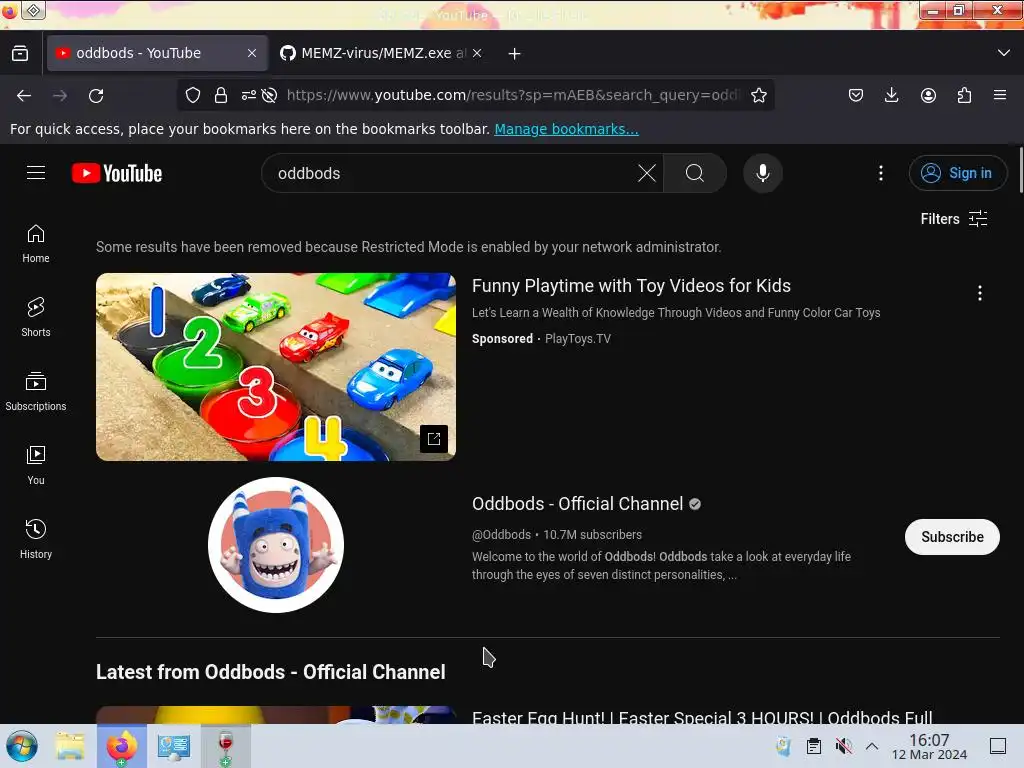Click the external link icon on ad thumbnail
The height and width of the screenshot is (768, 1024).
coord(434,439)
